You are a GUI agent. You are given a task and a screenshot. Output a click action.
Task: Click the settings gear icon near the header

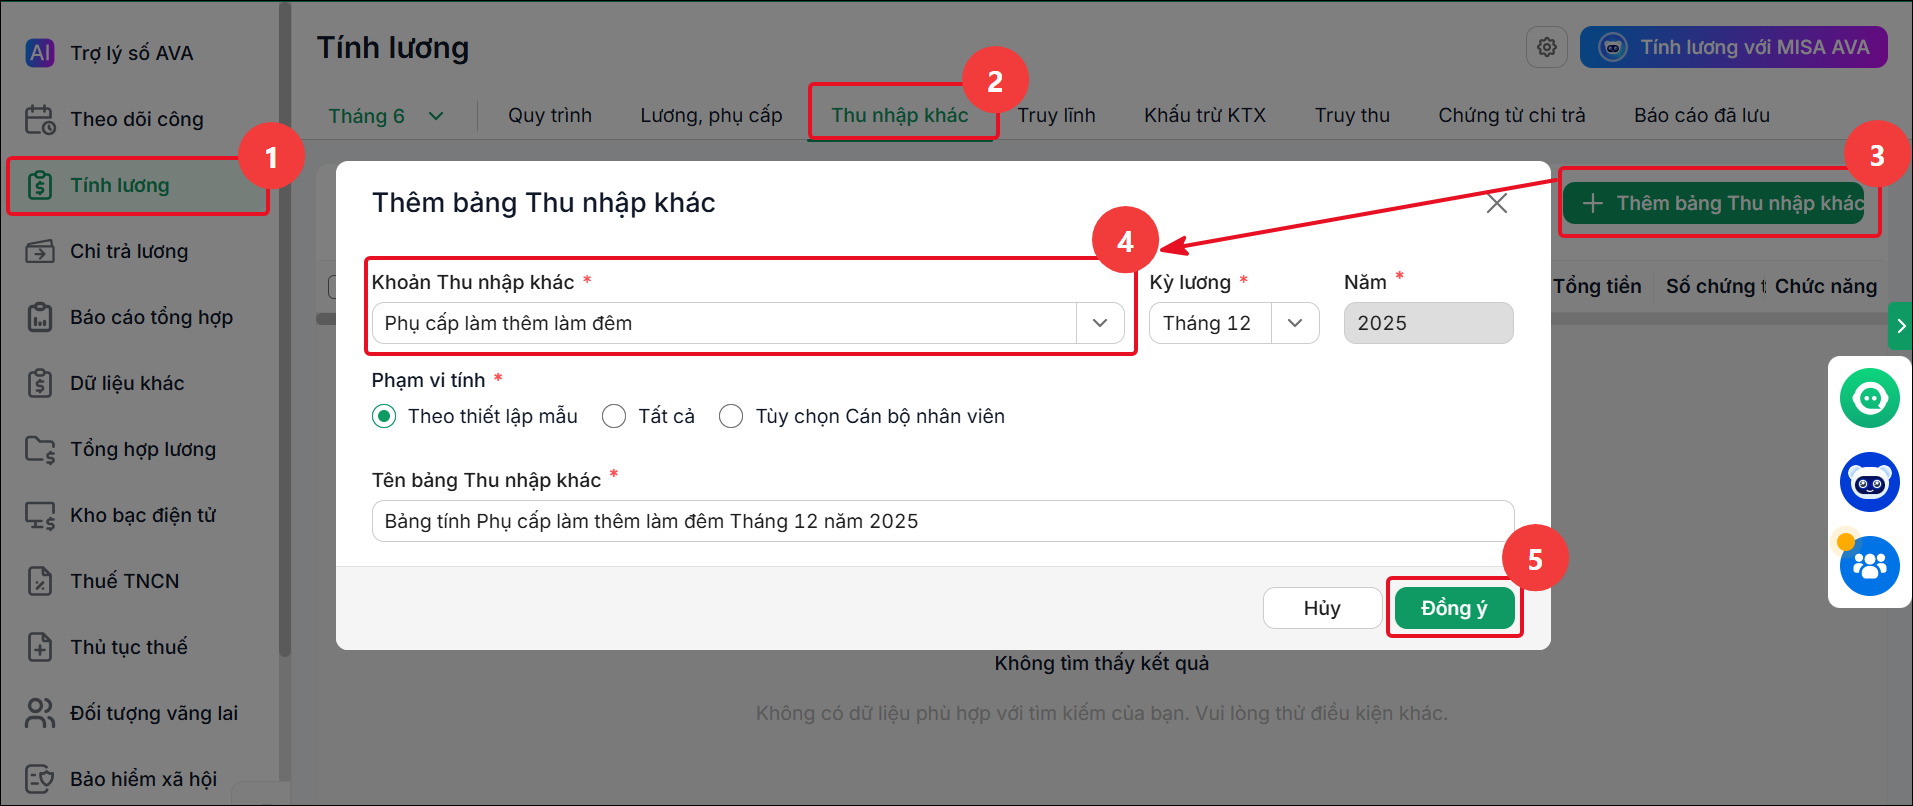point(1547,47)
